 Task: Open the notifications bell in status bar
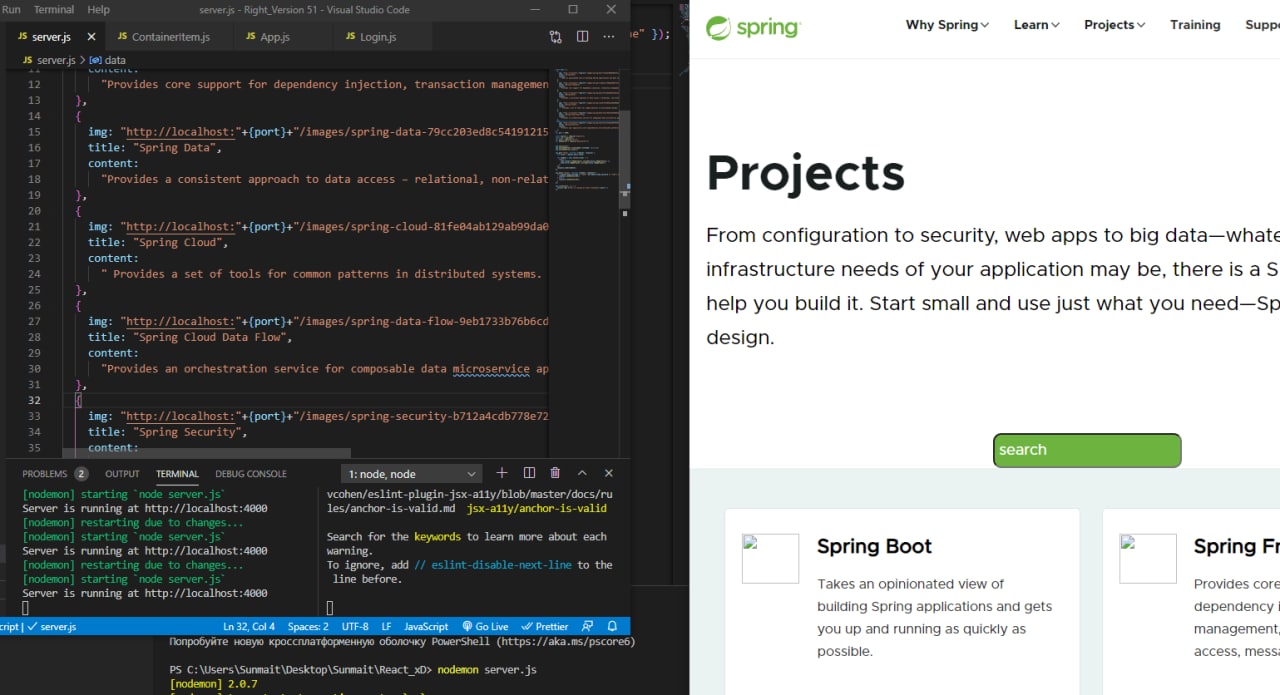point(612,626)
